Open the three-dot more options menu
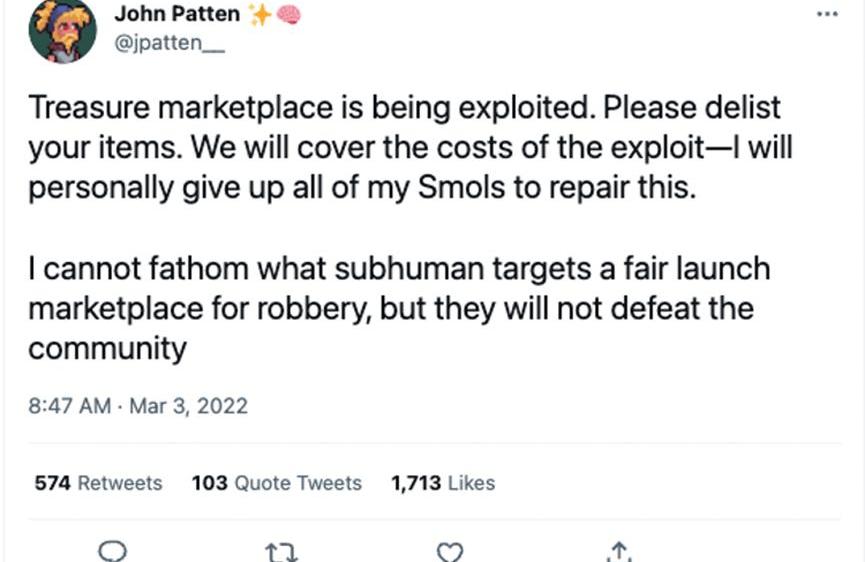Image resolution: width=865 pixels, height=562 pixels. click(x=828, y=14)
